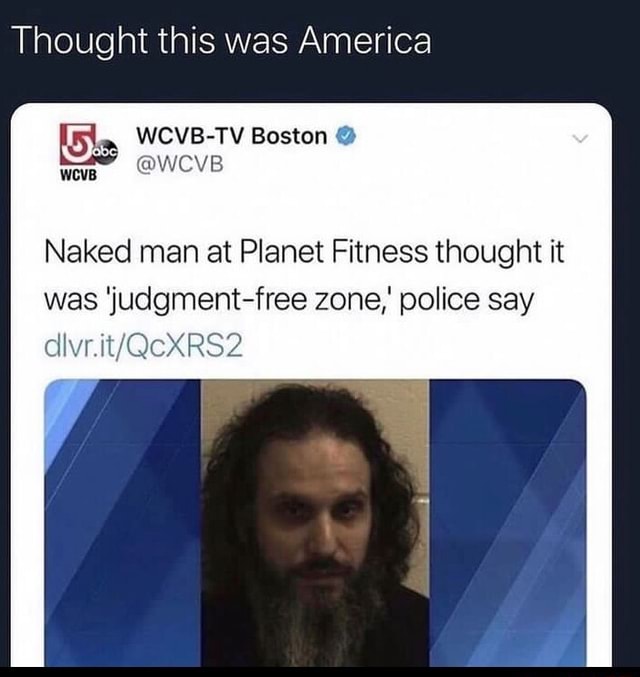
Task: Click the blue verified checkmark badge
Action: 345,136
